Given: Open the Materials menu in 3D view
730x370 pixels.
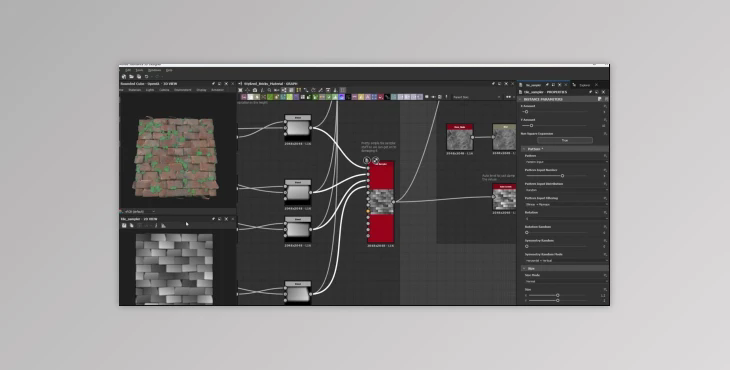Looking at the screenshot, I should (x=135, y=90).
